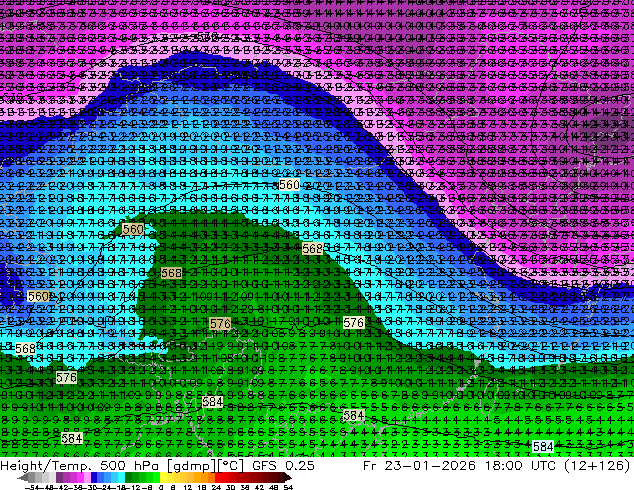Pick the first yellow swatch in legend
Screen dimensions: 634x490
coord(163,478)
